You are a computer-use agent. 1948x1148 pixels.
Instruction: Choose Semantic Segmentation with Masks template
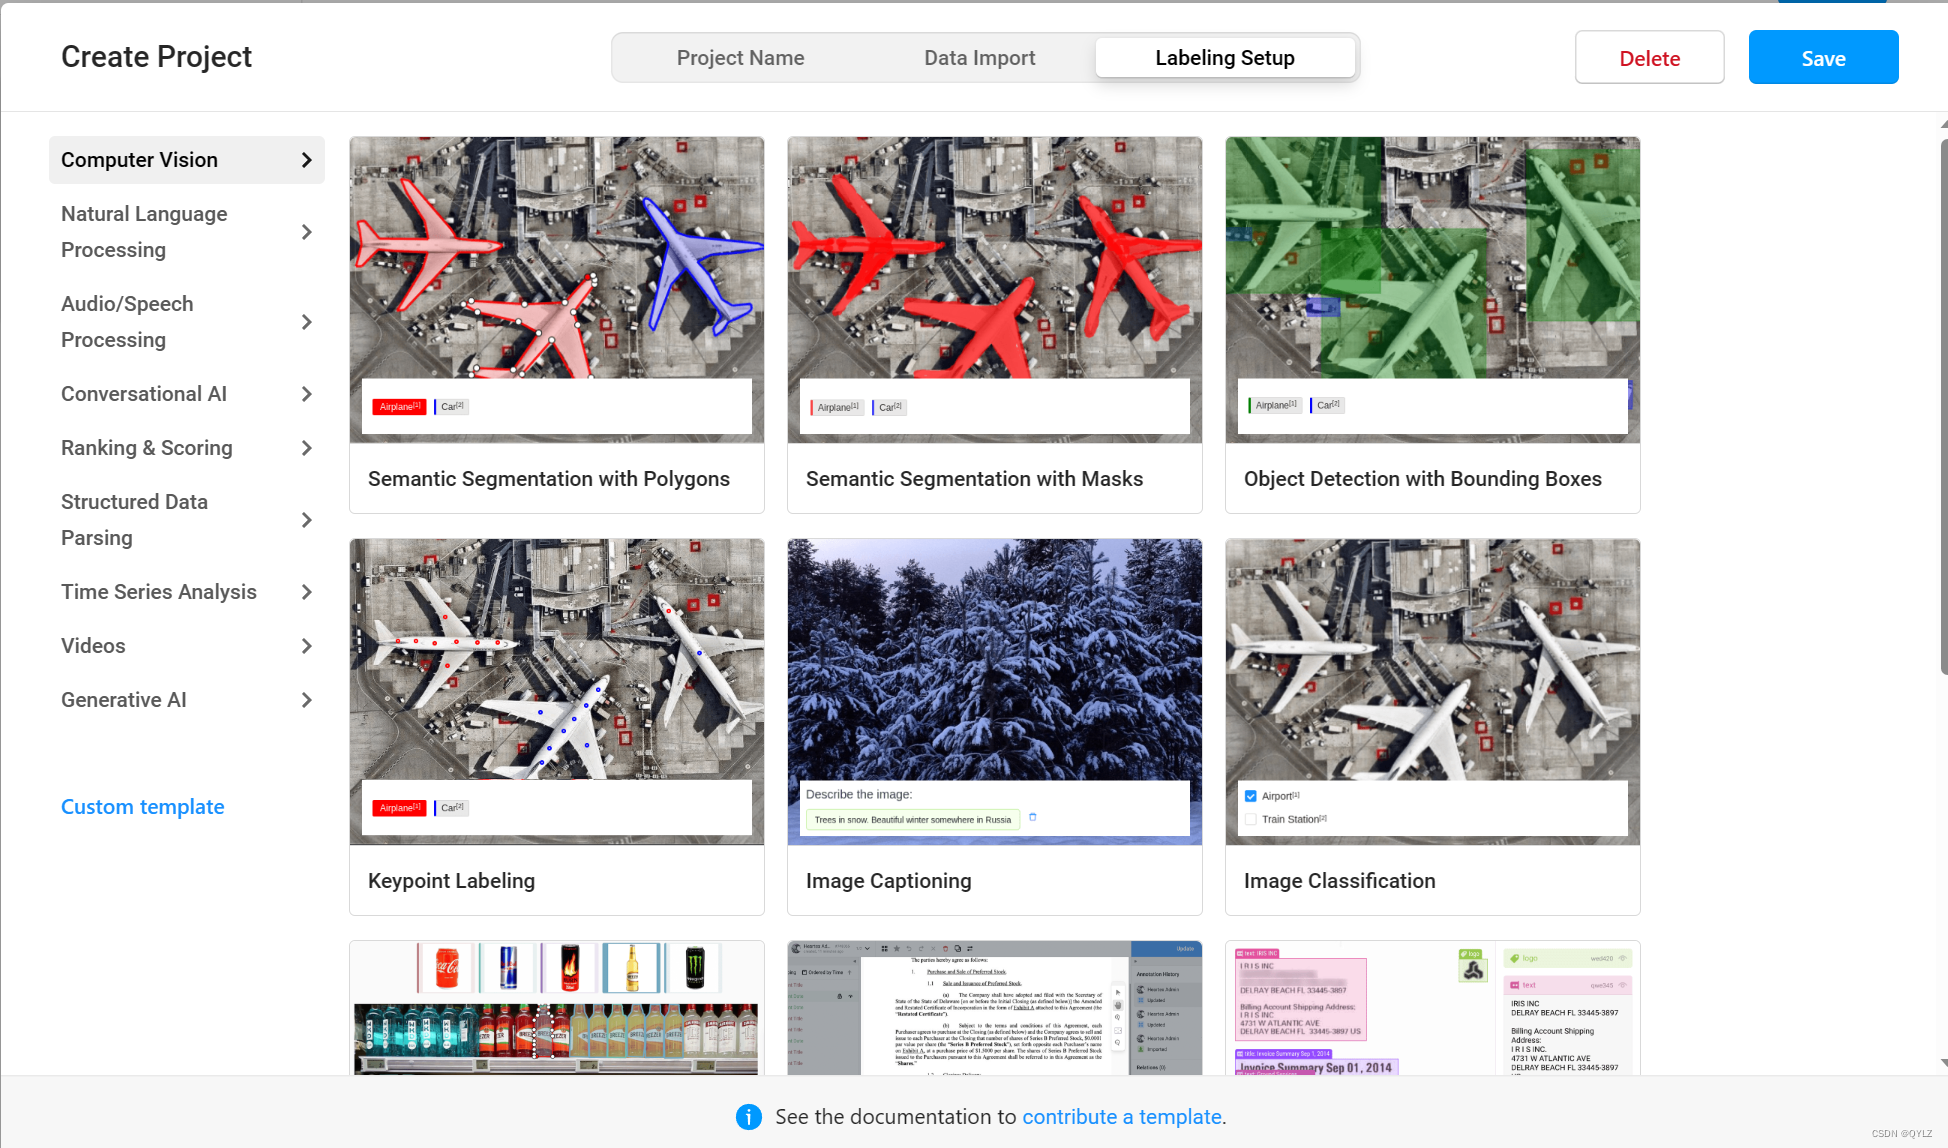coord(995,325)
